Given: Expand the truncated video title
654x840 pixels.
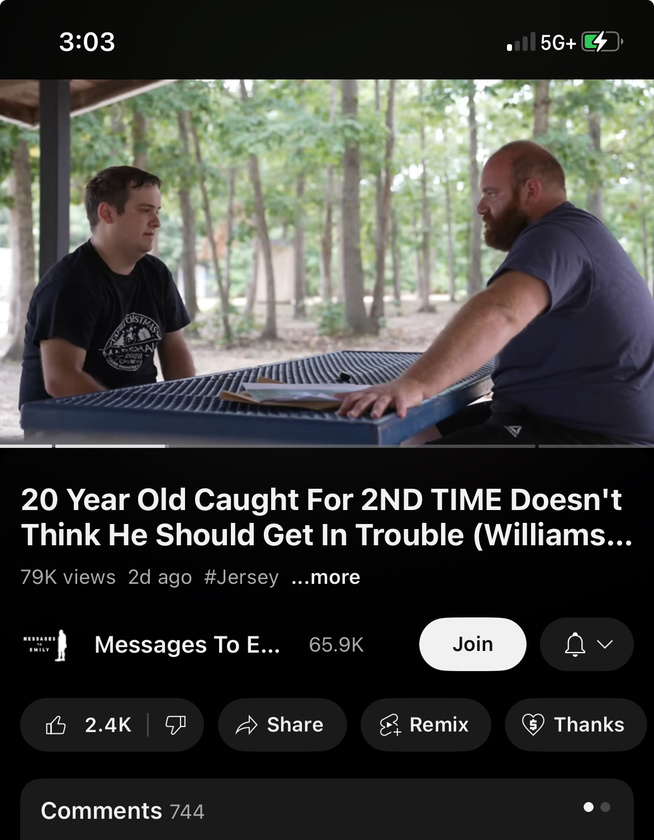Looking at the screenshot, I should 326,517.
